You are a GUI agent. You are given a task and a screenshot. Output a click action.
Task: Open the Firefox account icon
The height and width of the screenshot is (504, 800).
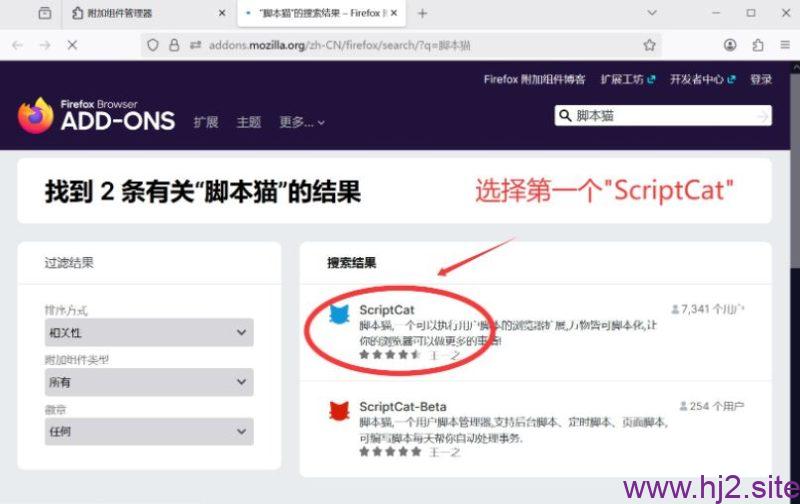[x=730, y=45]
